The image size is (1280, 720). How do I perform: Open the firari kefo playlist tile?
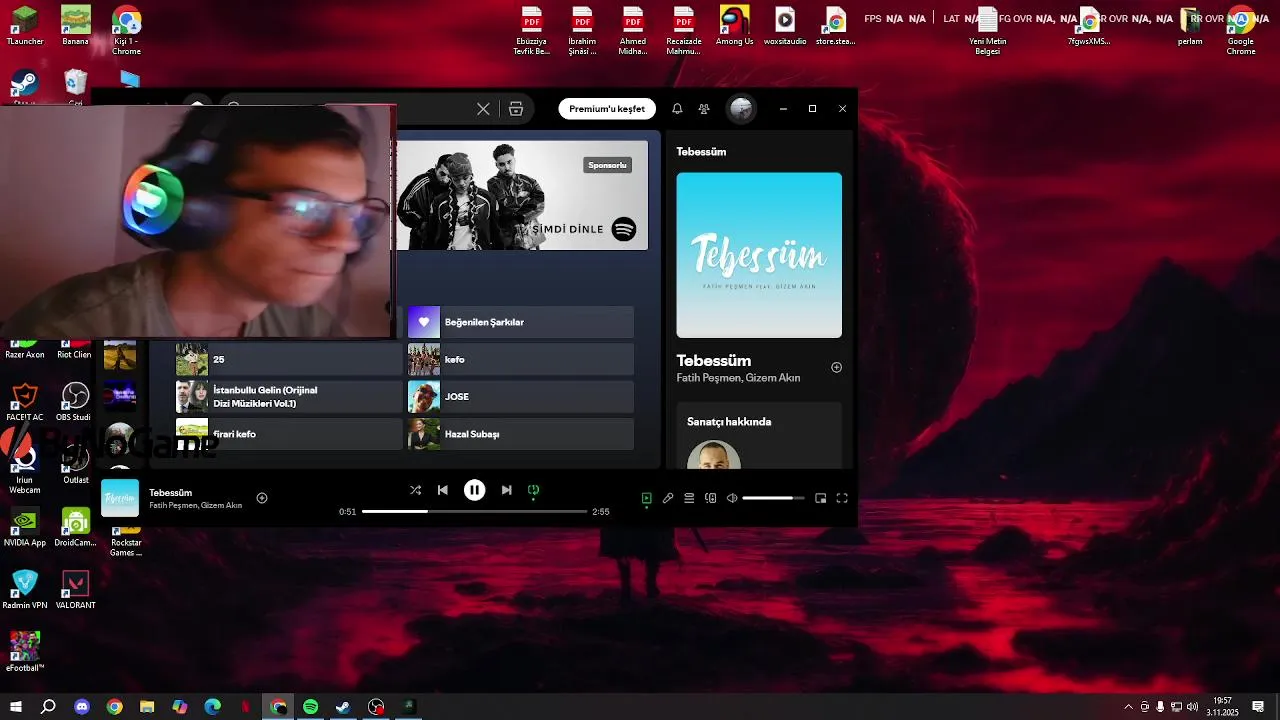point(289,434)
